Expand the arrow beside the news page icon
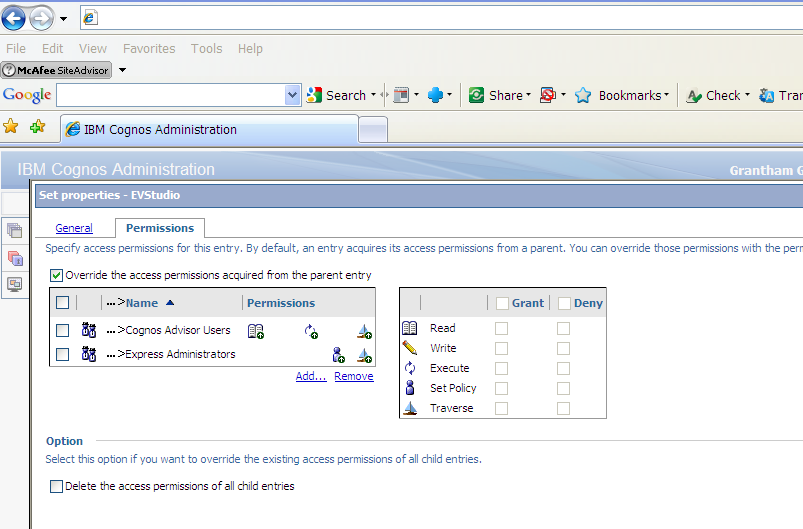This screenshot has width=803, height=529. [416, 95]
